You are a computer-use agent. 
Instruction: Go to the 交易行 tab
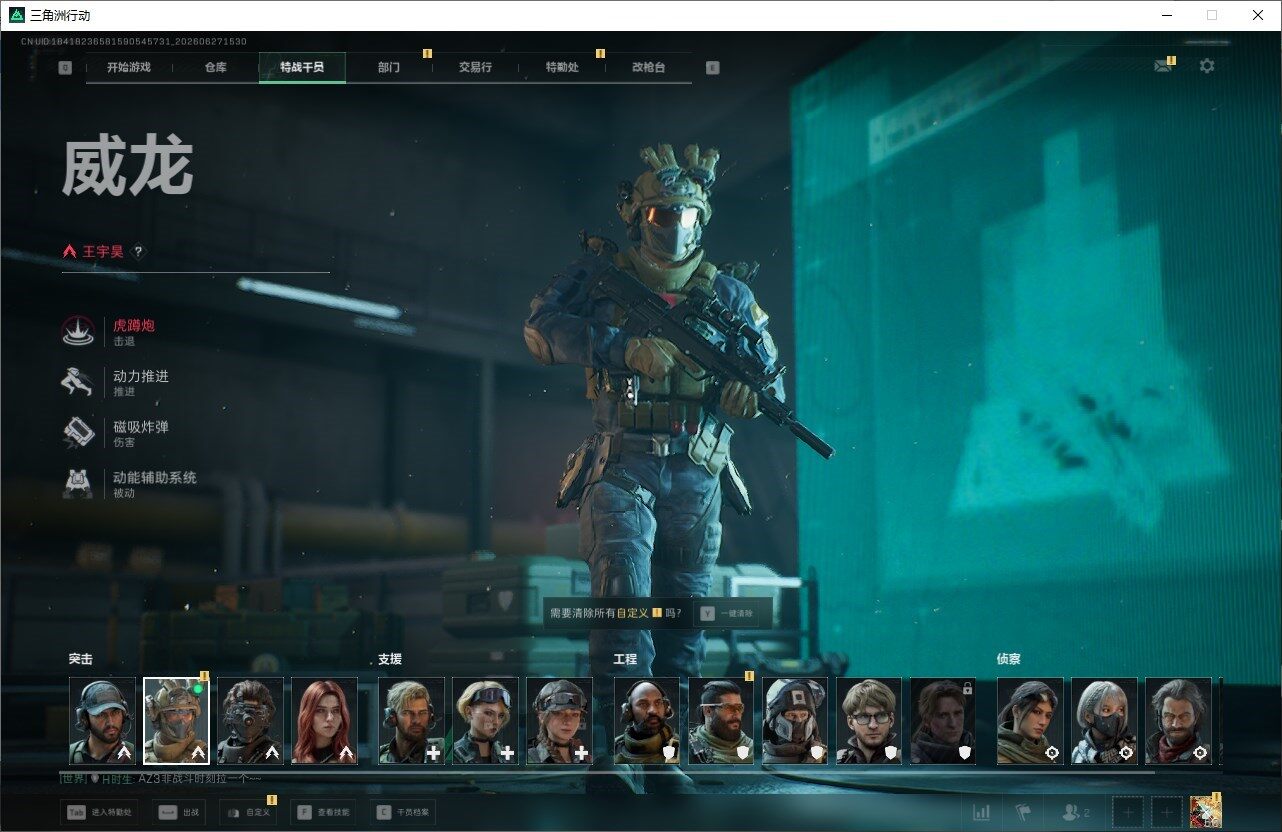pyautogui.click(x=475, y=67)
